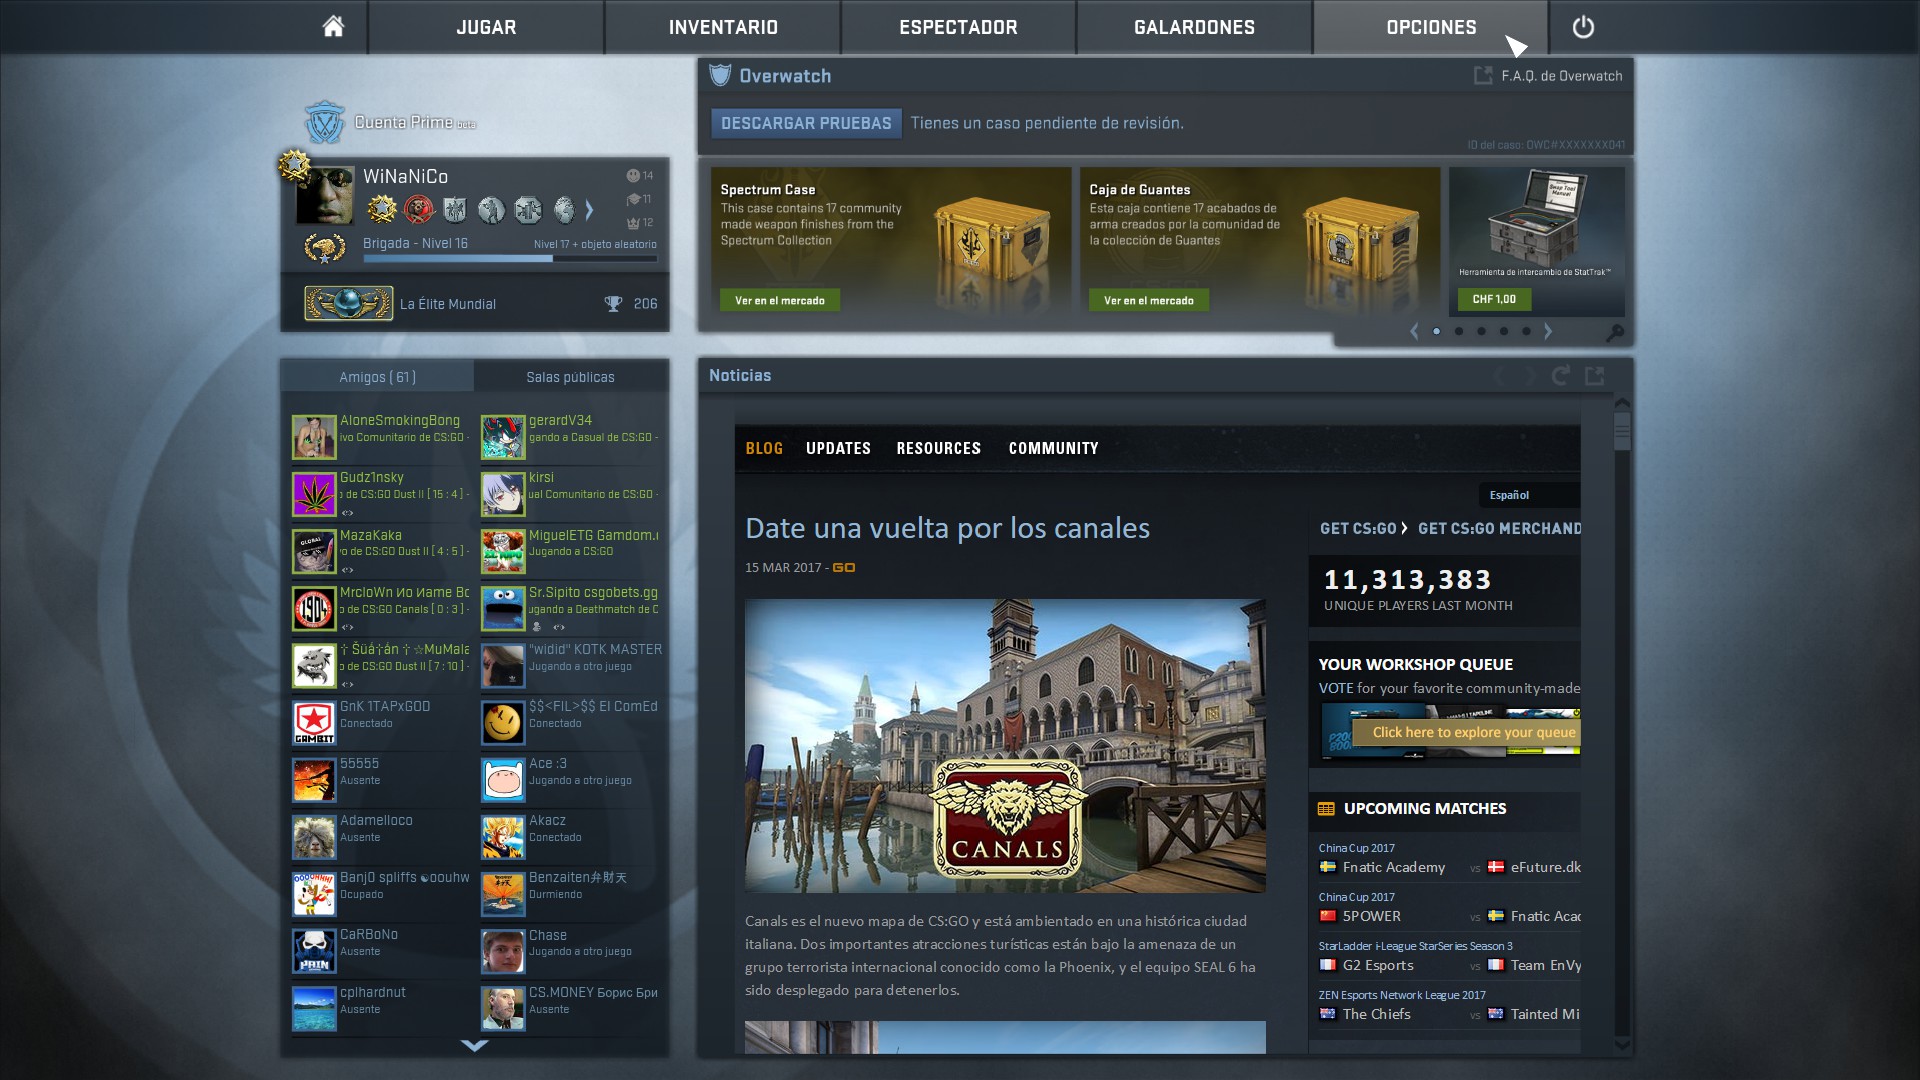Select the red Operation Bloodhound coin medal
This screenshot has height=1080, width=1920.
[x=418, y=209]
